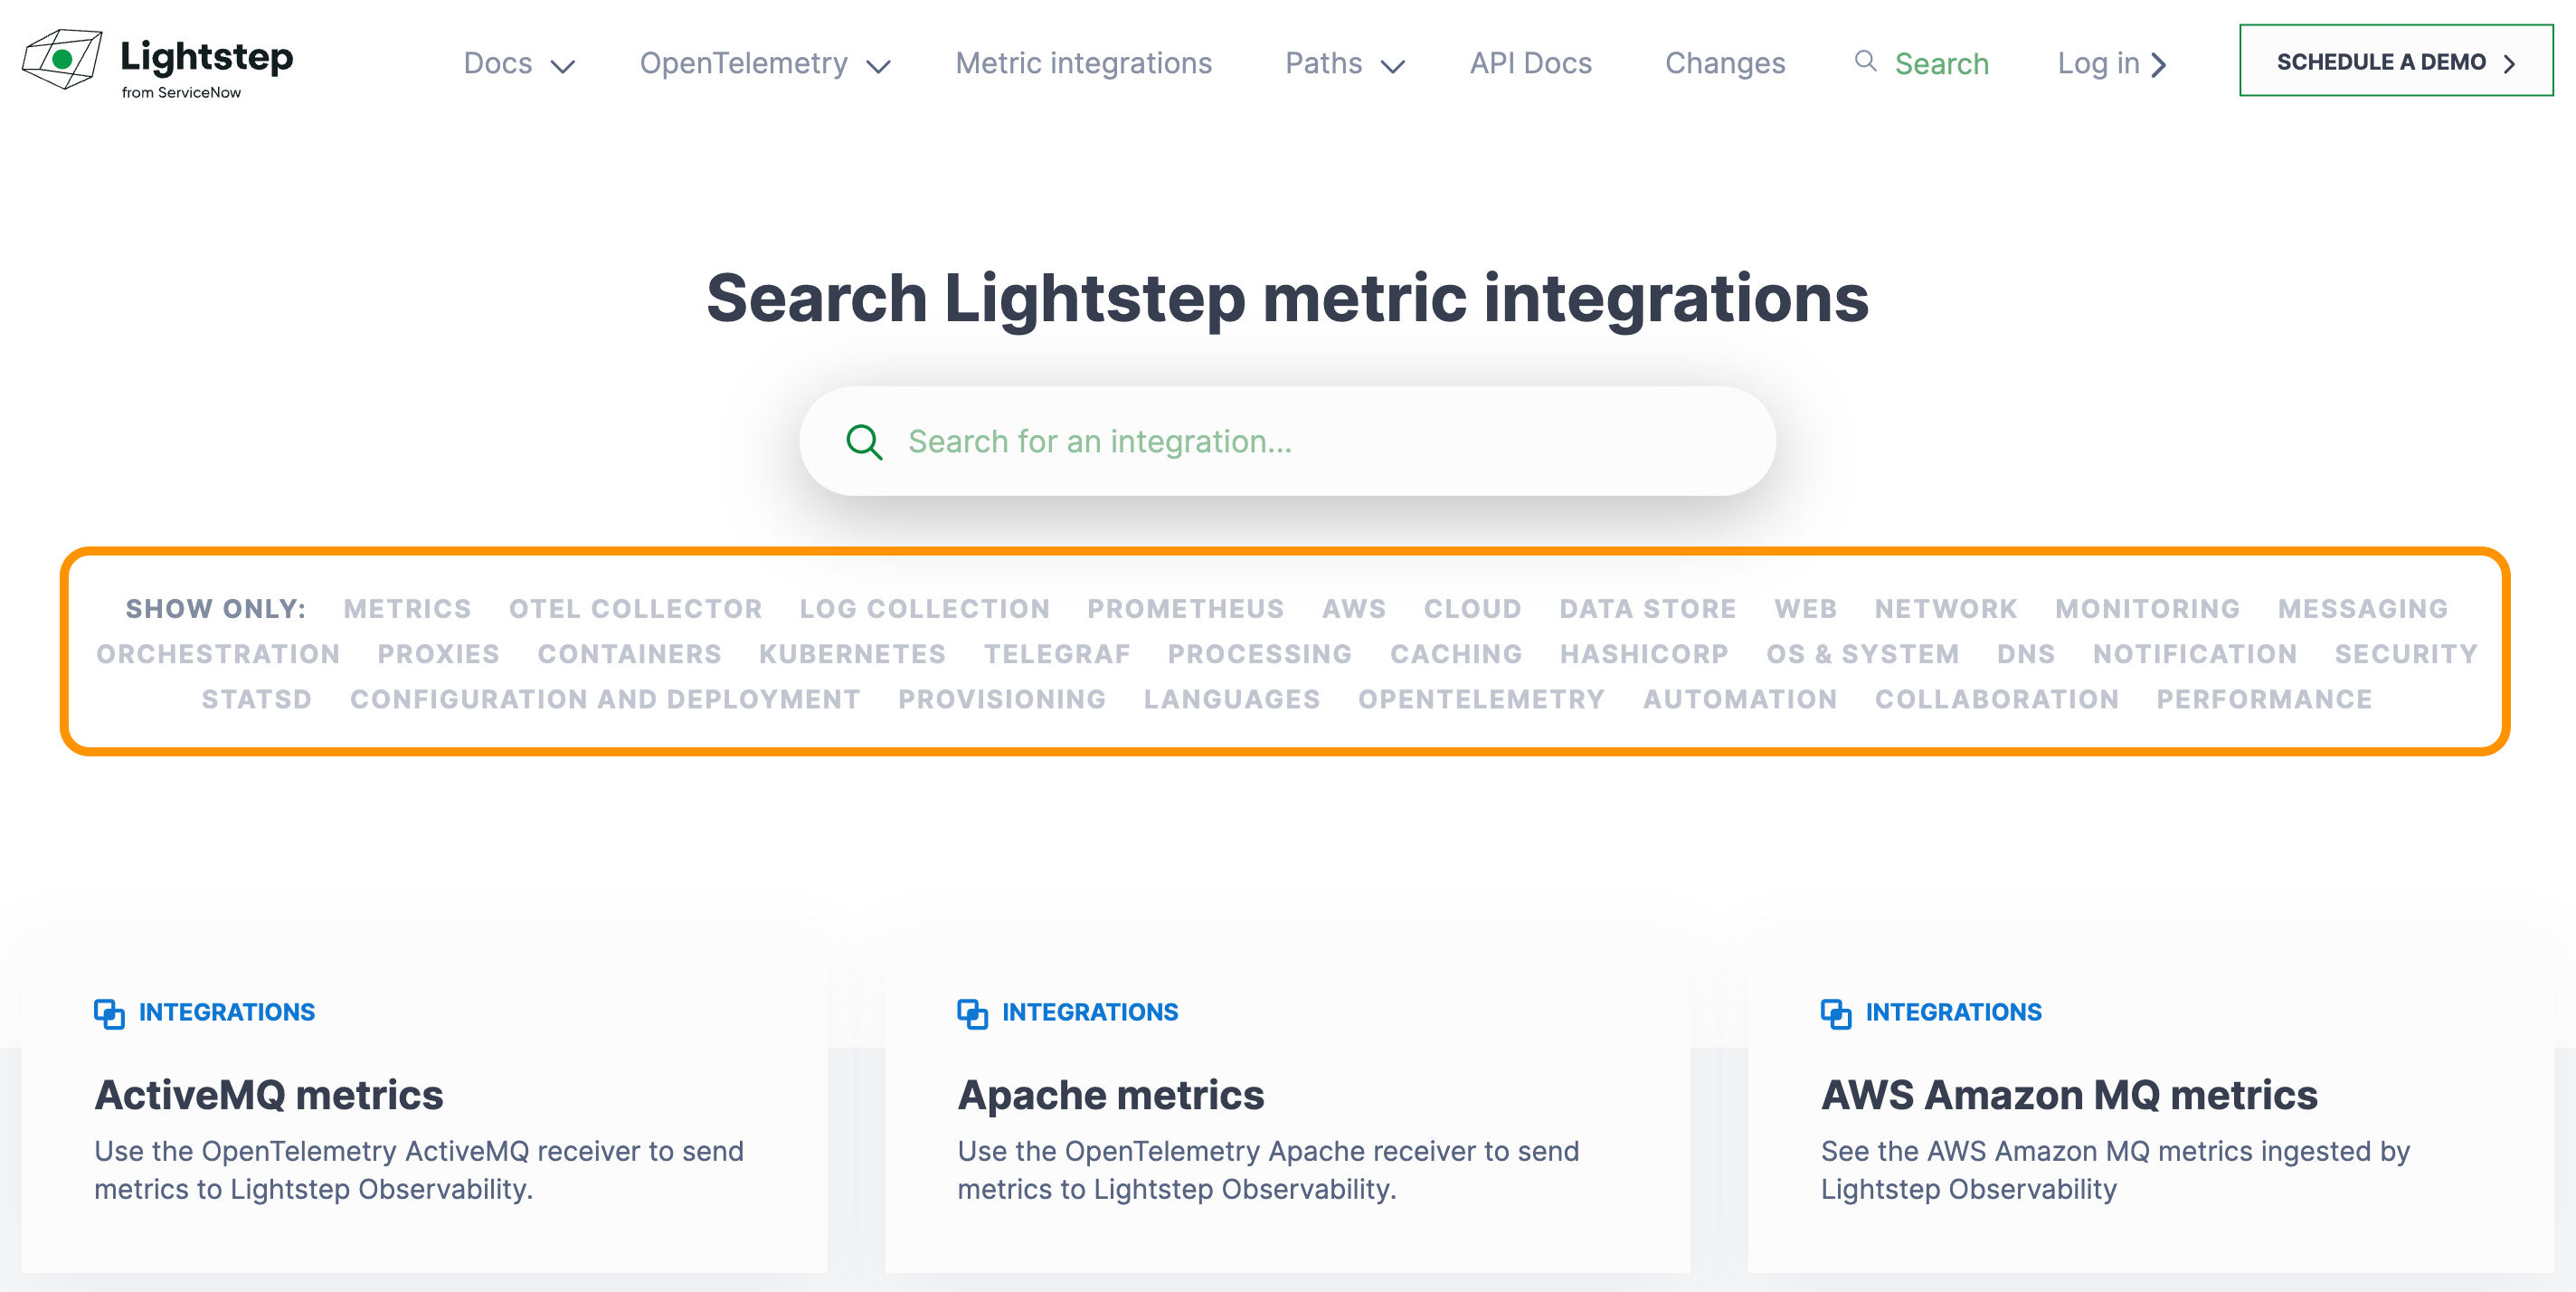This screenshot has height=1292, width=2576.
Task: Toggle the KUBERNETES filter tag
Action: click(x=852, y=653)
